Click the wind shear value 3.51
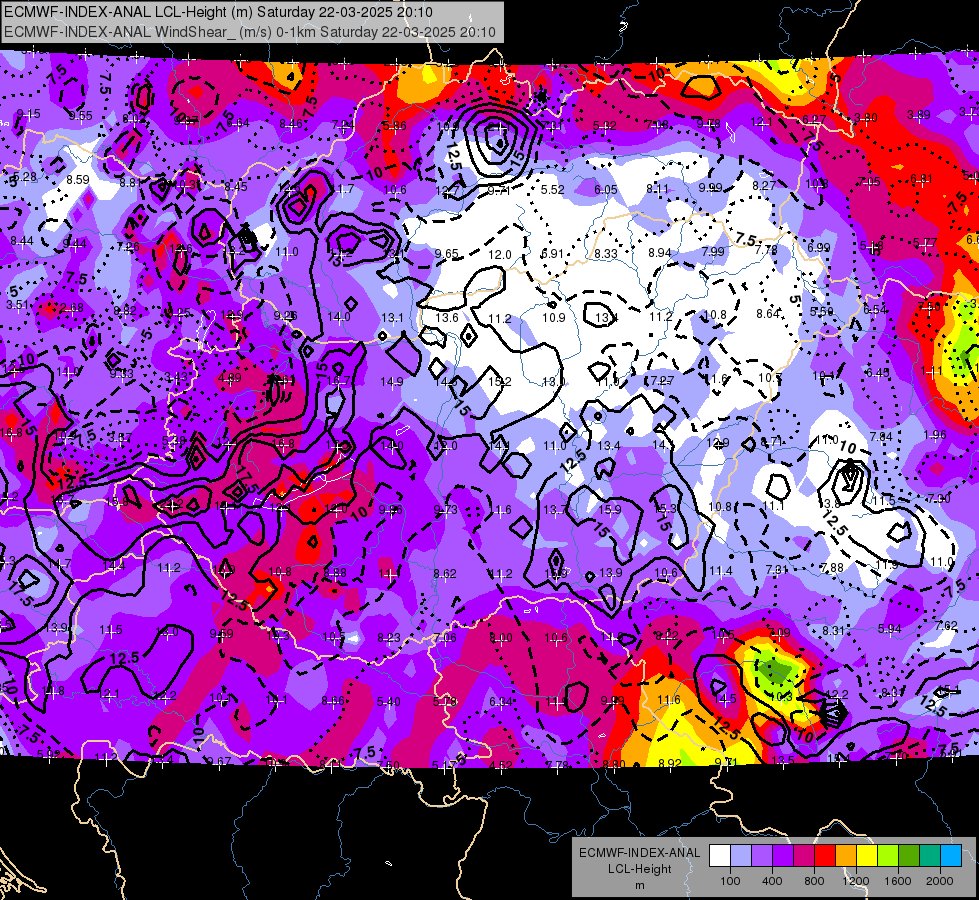 (x=17, y=305)
